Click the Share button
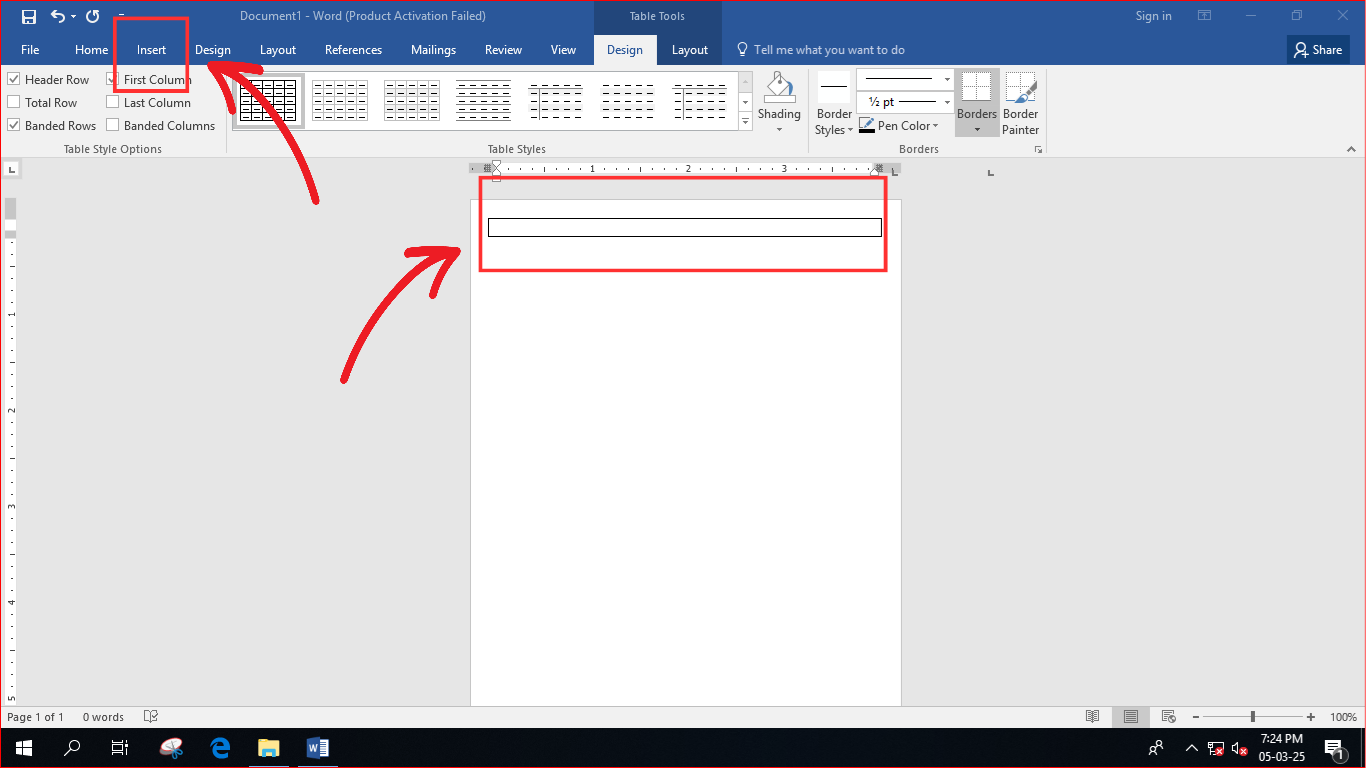Screen dimensions: 1366x768 [1317, 50]
